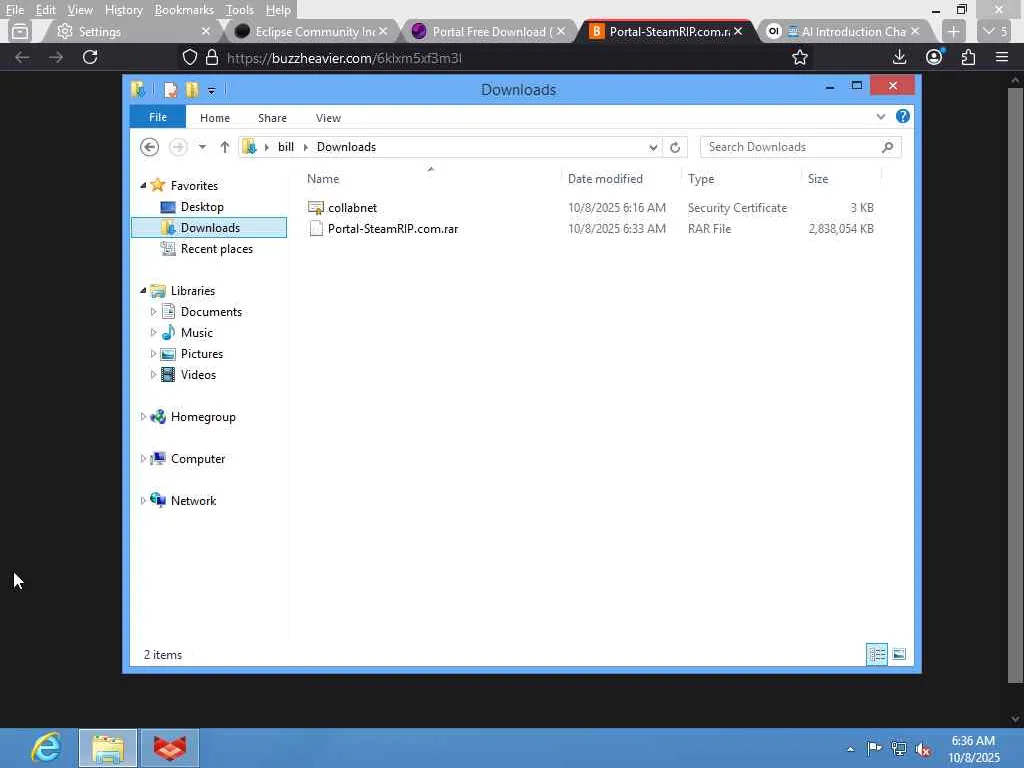The image size is (1024, 768).
Task: Open the address bar history dropdown
Action: pyautogui.click(x=653, y=148)
